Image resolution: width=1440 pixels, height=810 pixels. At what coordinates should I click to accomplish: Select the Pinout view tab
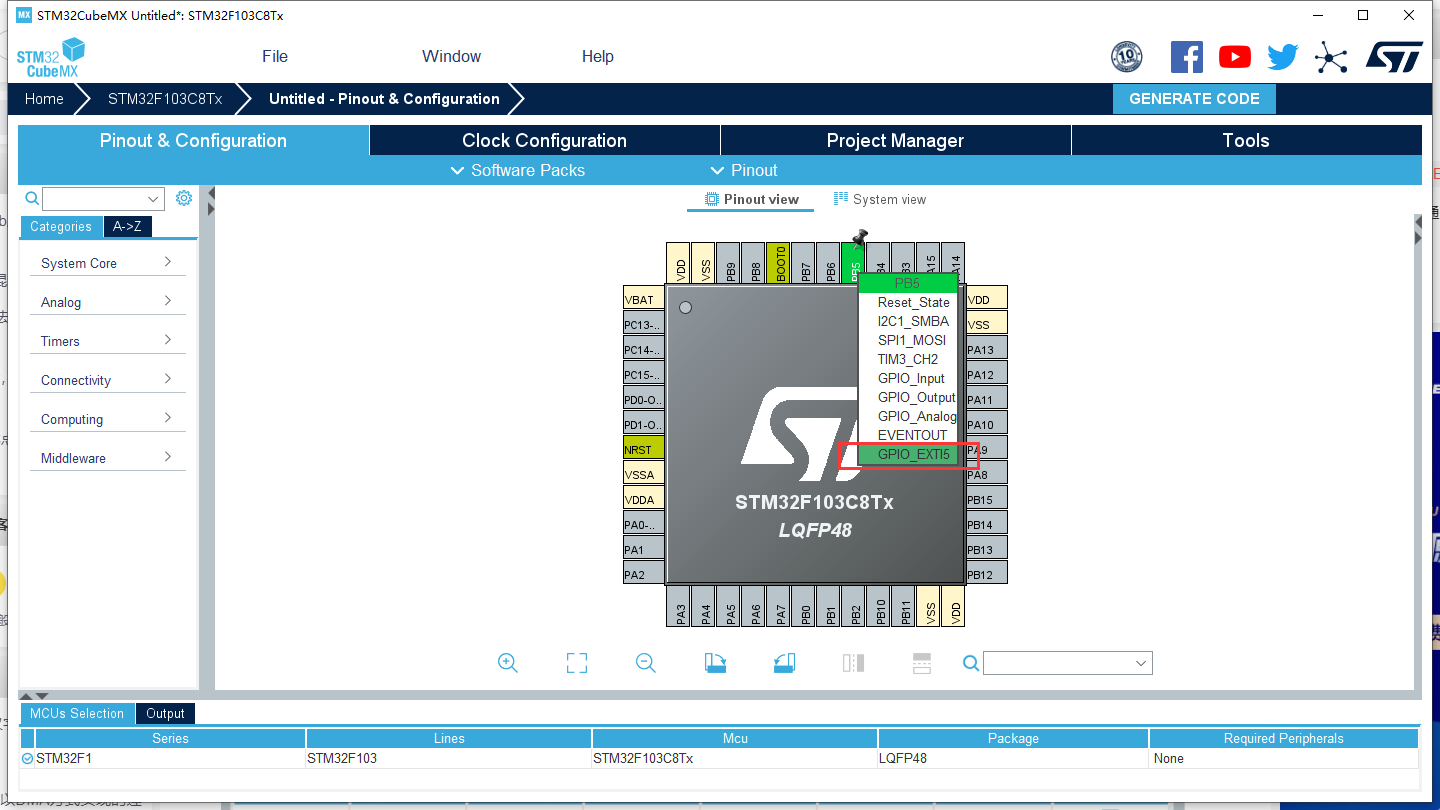coord(751,199)
